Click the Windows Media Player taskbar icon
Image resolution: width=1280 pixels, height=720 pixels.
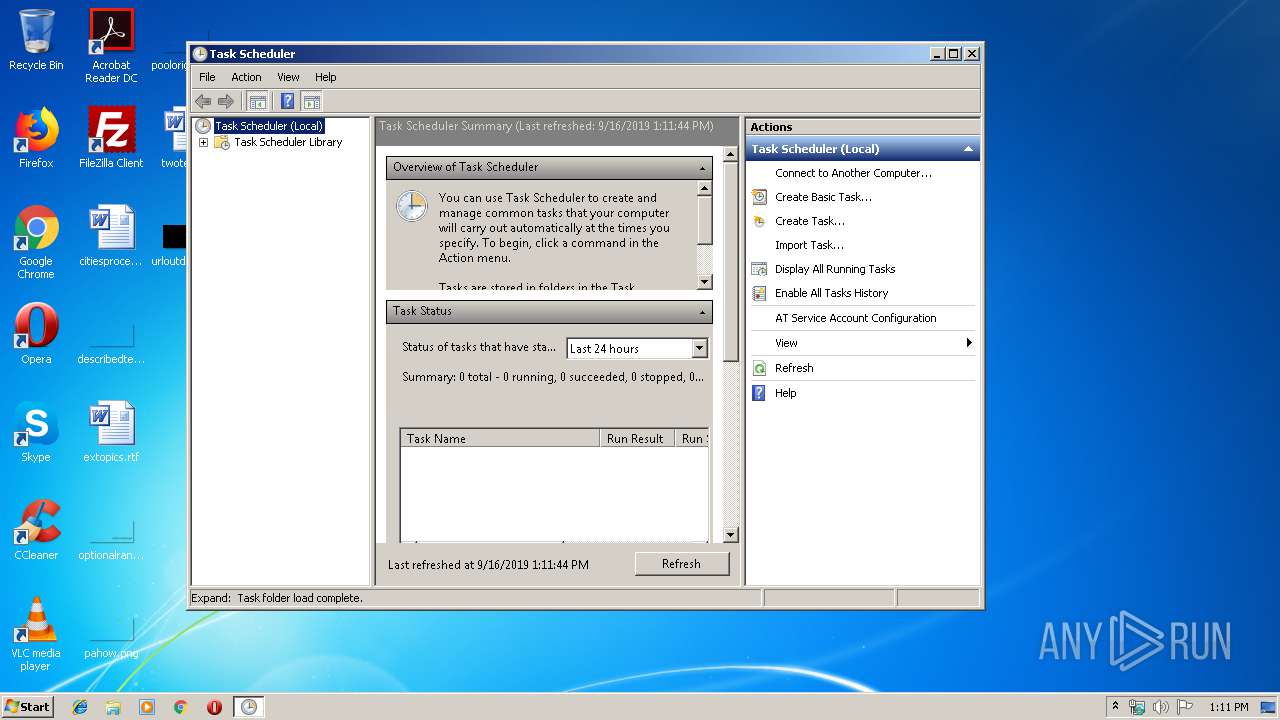click(147, 707)
